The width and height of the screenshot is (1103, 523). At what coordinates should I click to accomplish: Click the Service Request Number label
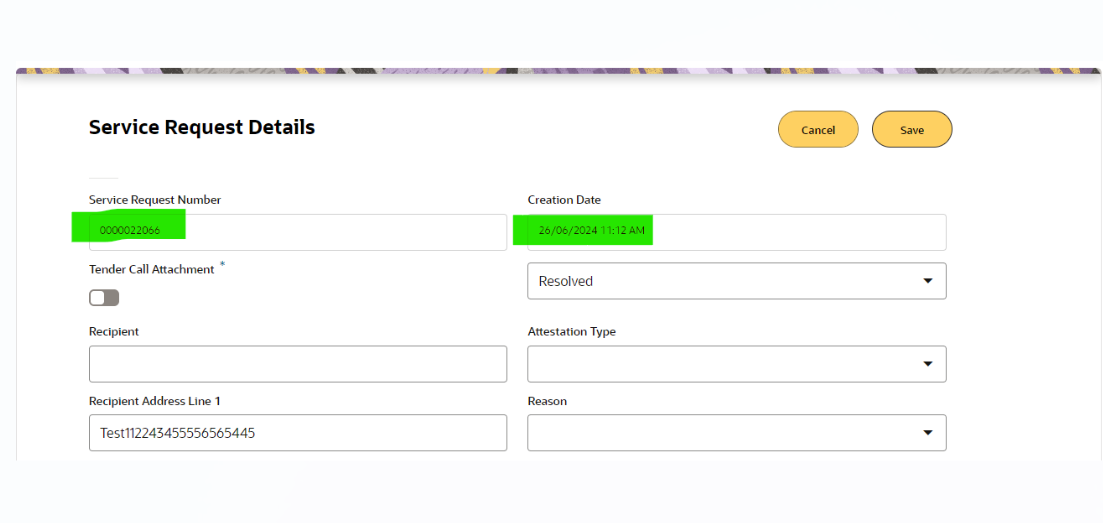155,200
